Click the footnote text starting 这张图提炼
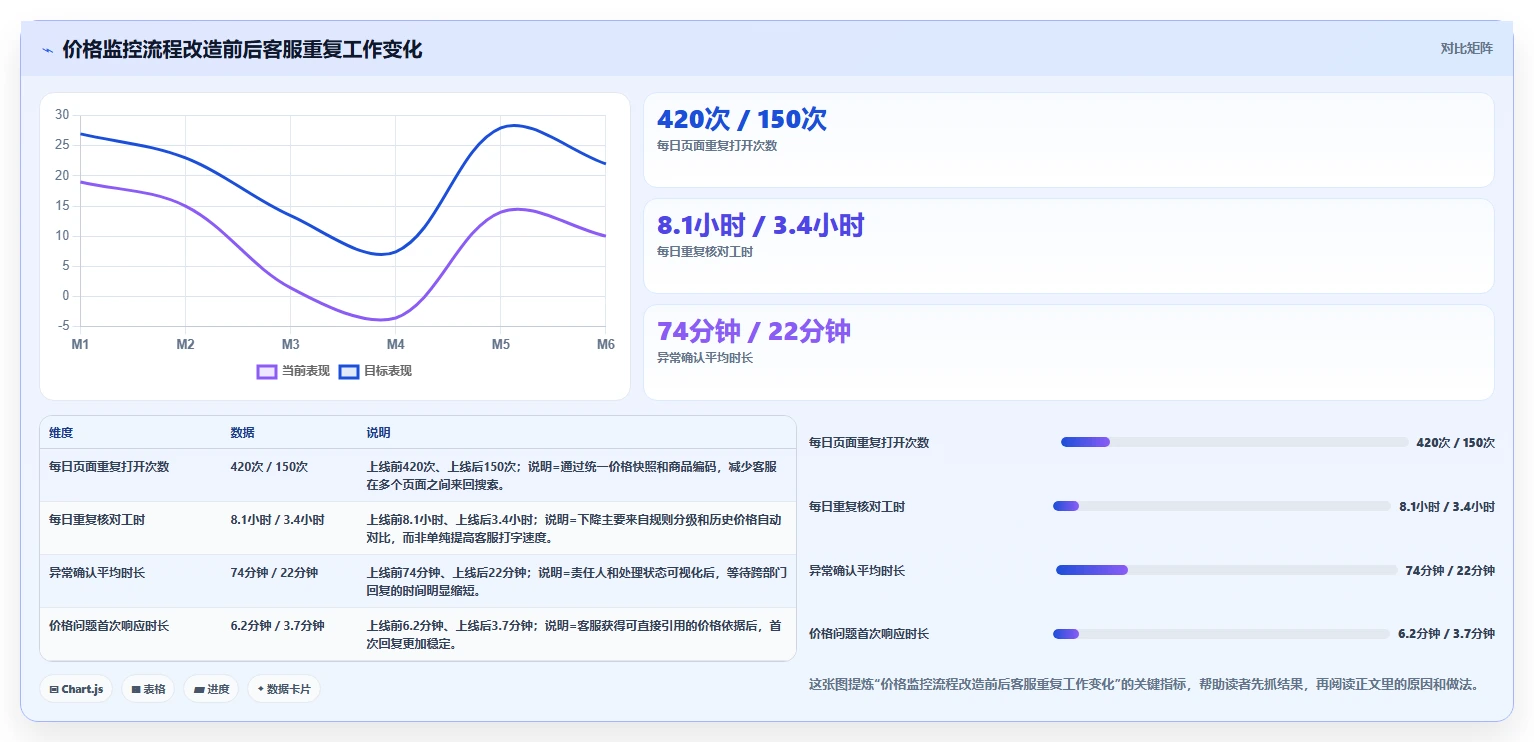1534x742 pixels. tap(1143, 685)
